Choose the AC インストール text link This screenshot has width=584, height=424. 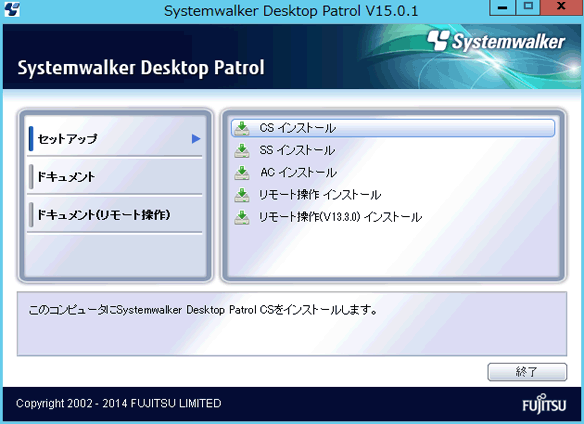pos(298,173)
